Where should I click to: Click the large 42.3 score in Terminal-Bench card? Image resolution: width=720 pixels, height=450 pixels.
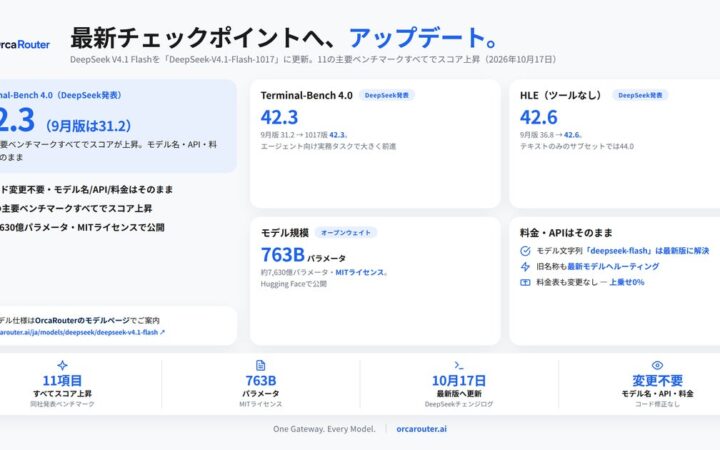click(279, 117)
